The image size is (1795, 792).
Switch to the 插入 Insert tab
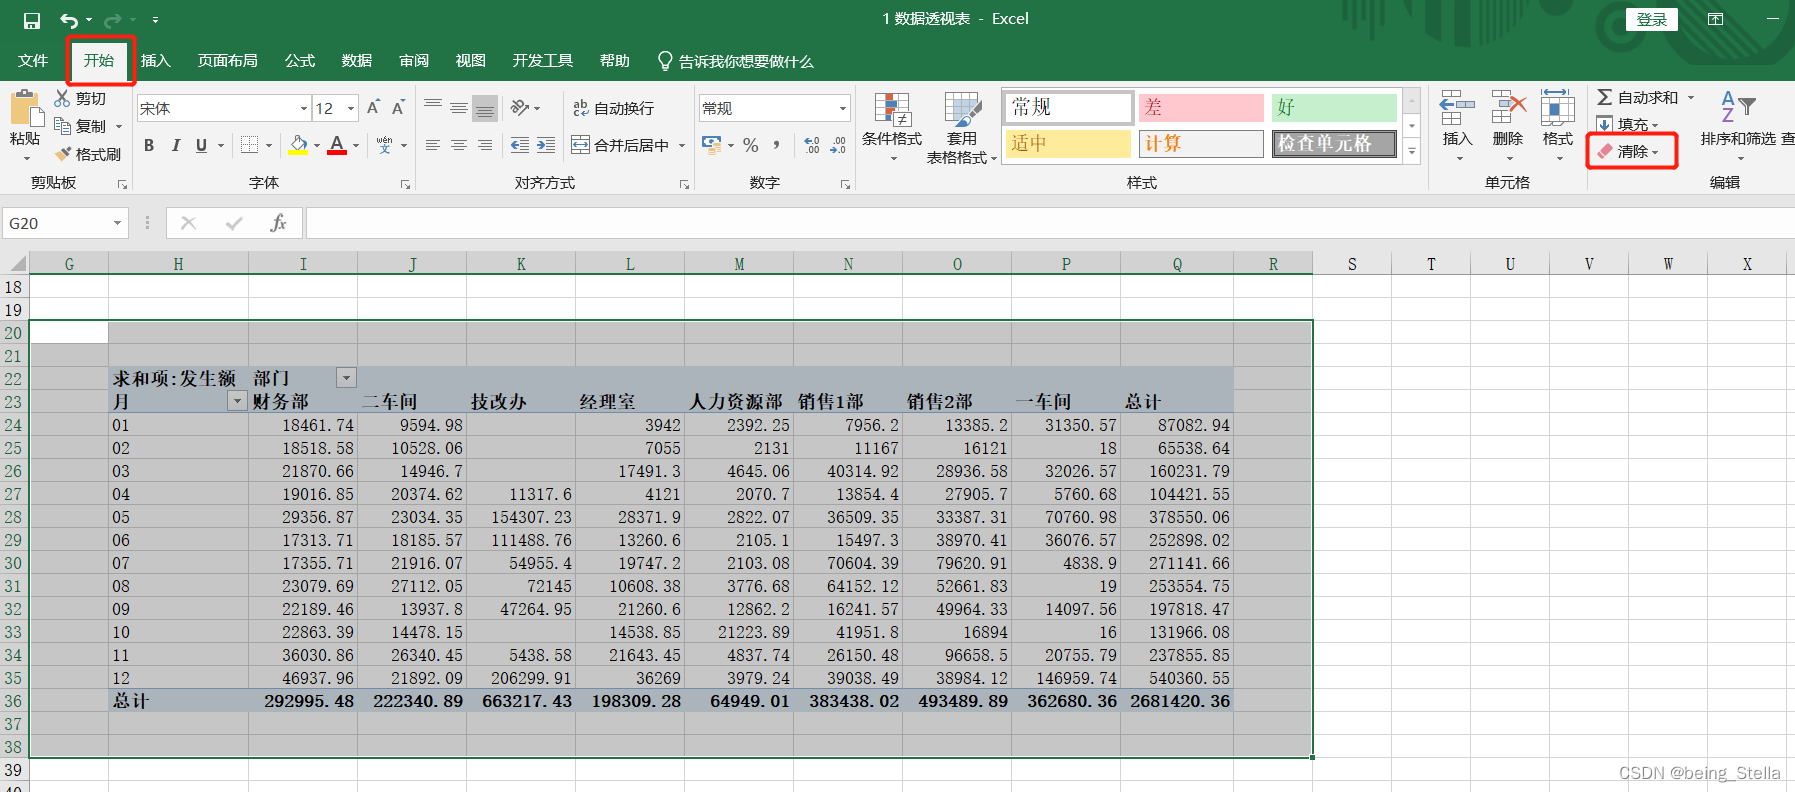pyautogui.click(x=156, y=61)
